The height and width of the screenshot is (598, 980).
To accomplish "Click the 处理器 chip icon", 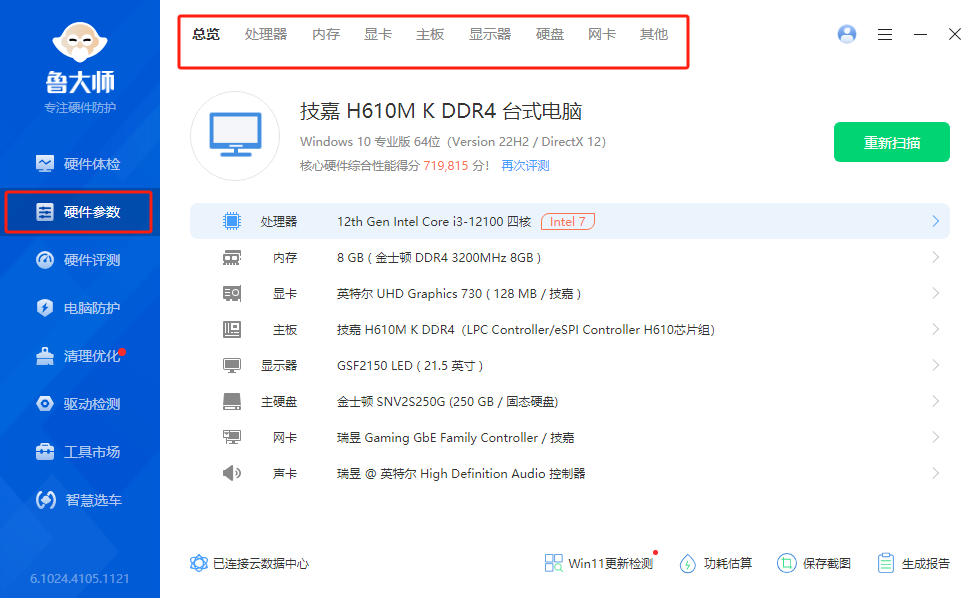I will coord(232,221).
